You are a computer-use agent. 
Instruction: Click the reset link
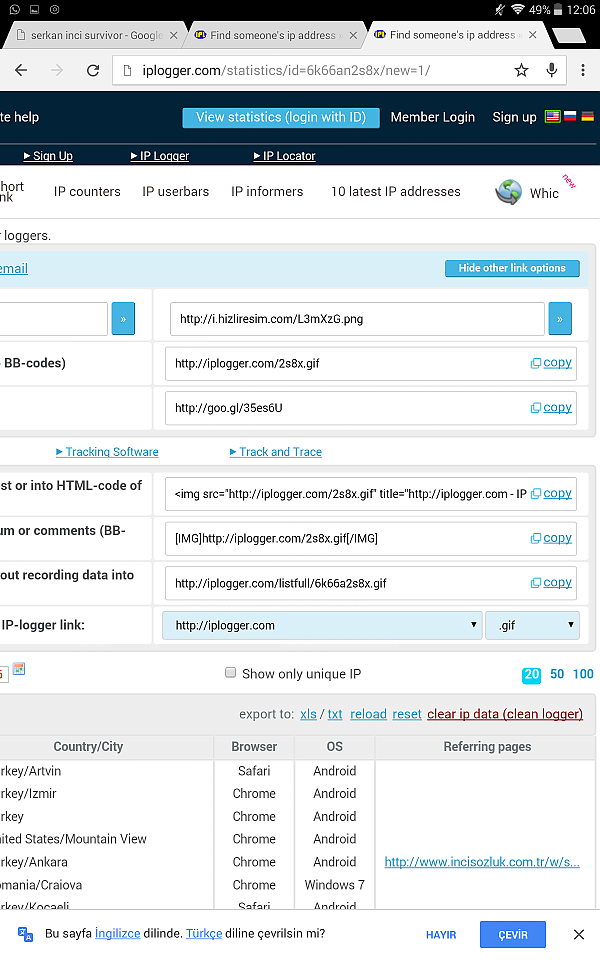click(407, 714)
